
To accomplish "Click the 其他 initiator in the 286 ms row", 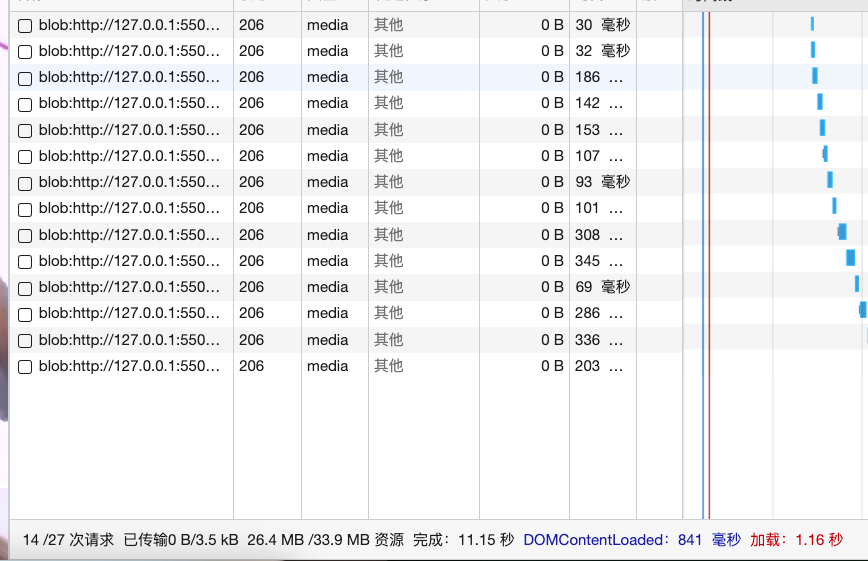I will coord(389,313).
